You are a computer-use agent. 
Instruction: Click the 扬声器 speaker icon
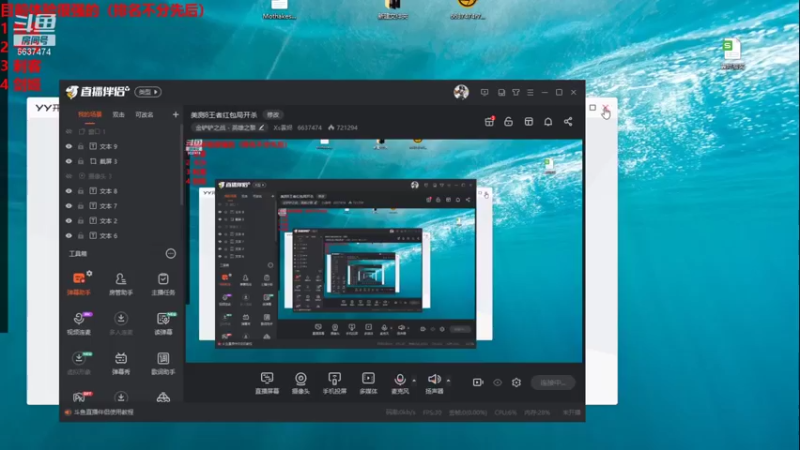(x=434, y=379)
